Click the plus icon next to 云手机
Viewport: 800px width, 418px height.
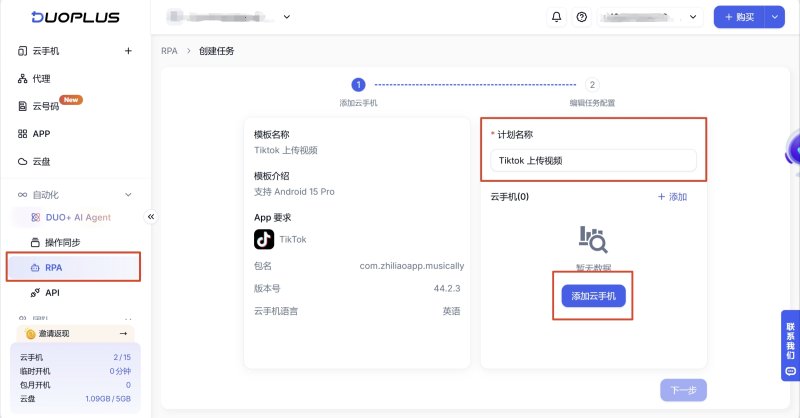coord(128,51)
